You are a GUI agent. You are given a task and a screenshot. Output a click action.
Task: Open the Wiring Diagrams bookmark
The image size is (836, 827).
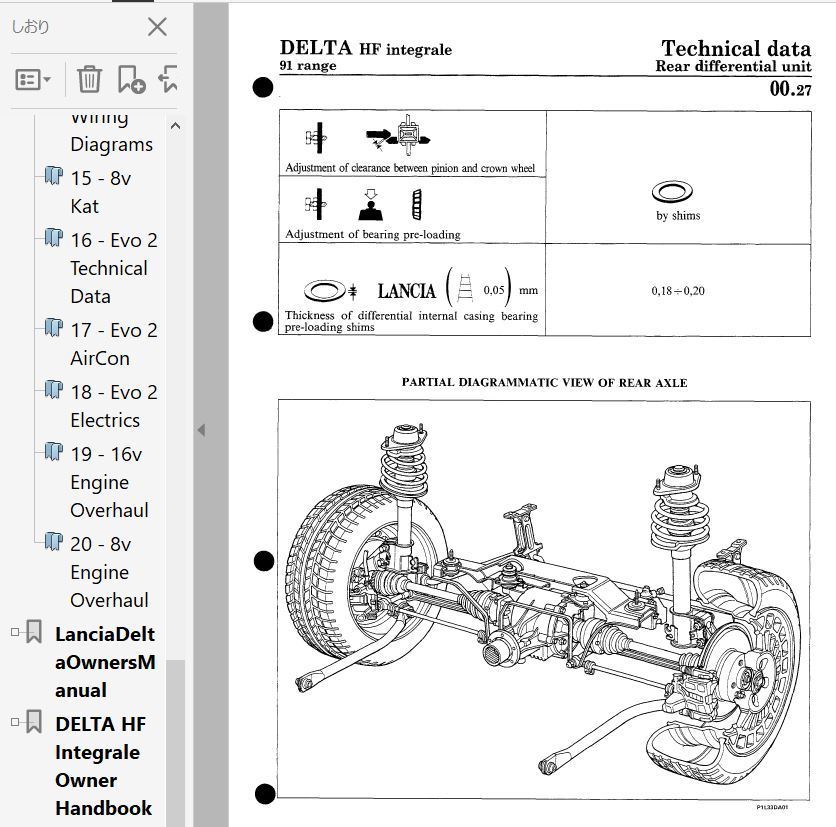point(111,133)
